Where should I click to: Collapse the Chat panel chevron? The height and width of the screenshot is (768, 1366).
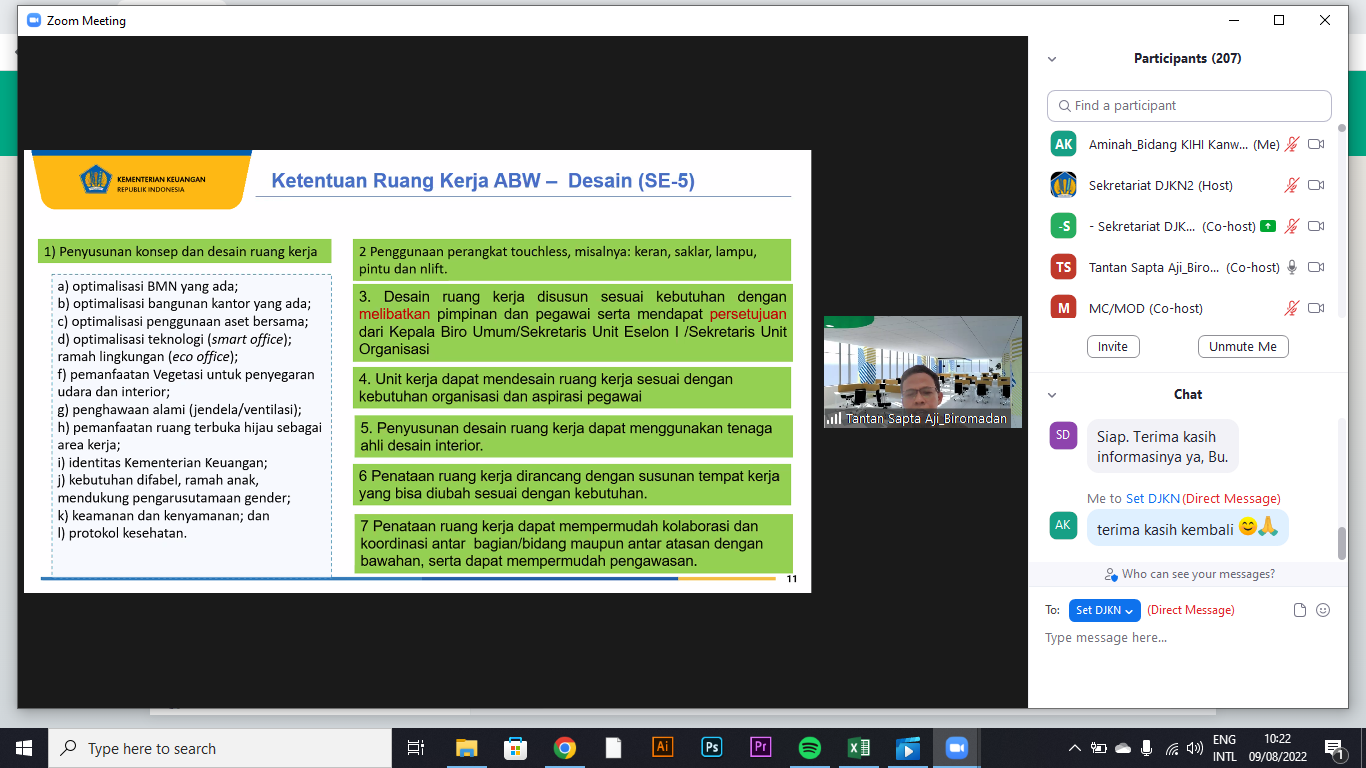tap(1052, 395)
